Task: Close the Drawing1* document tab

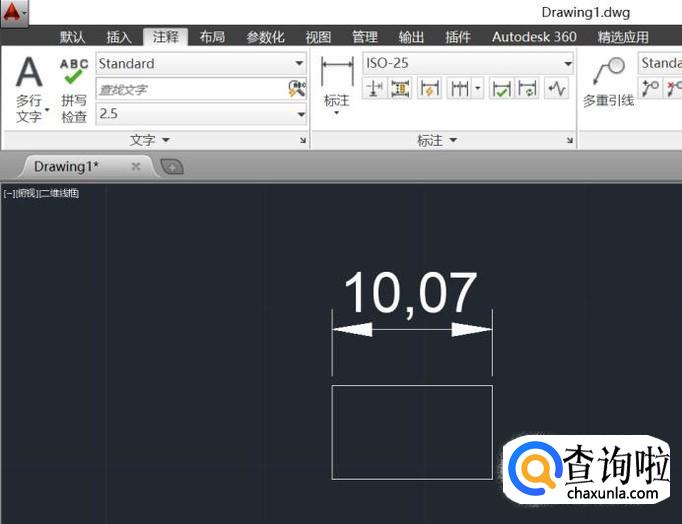Action: tap(136, 166)
